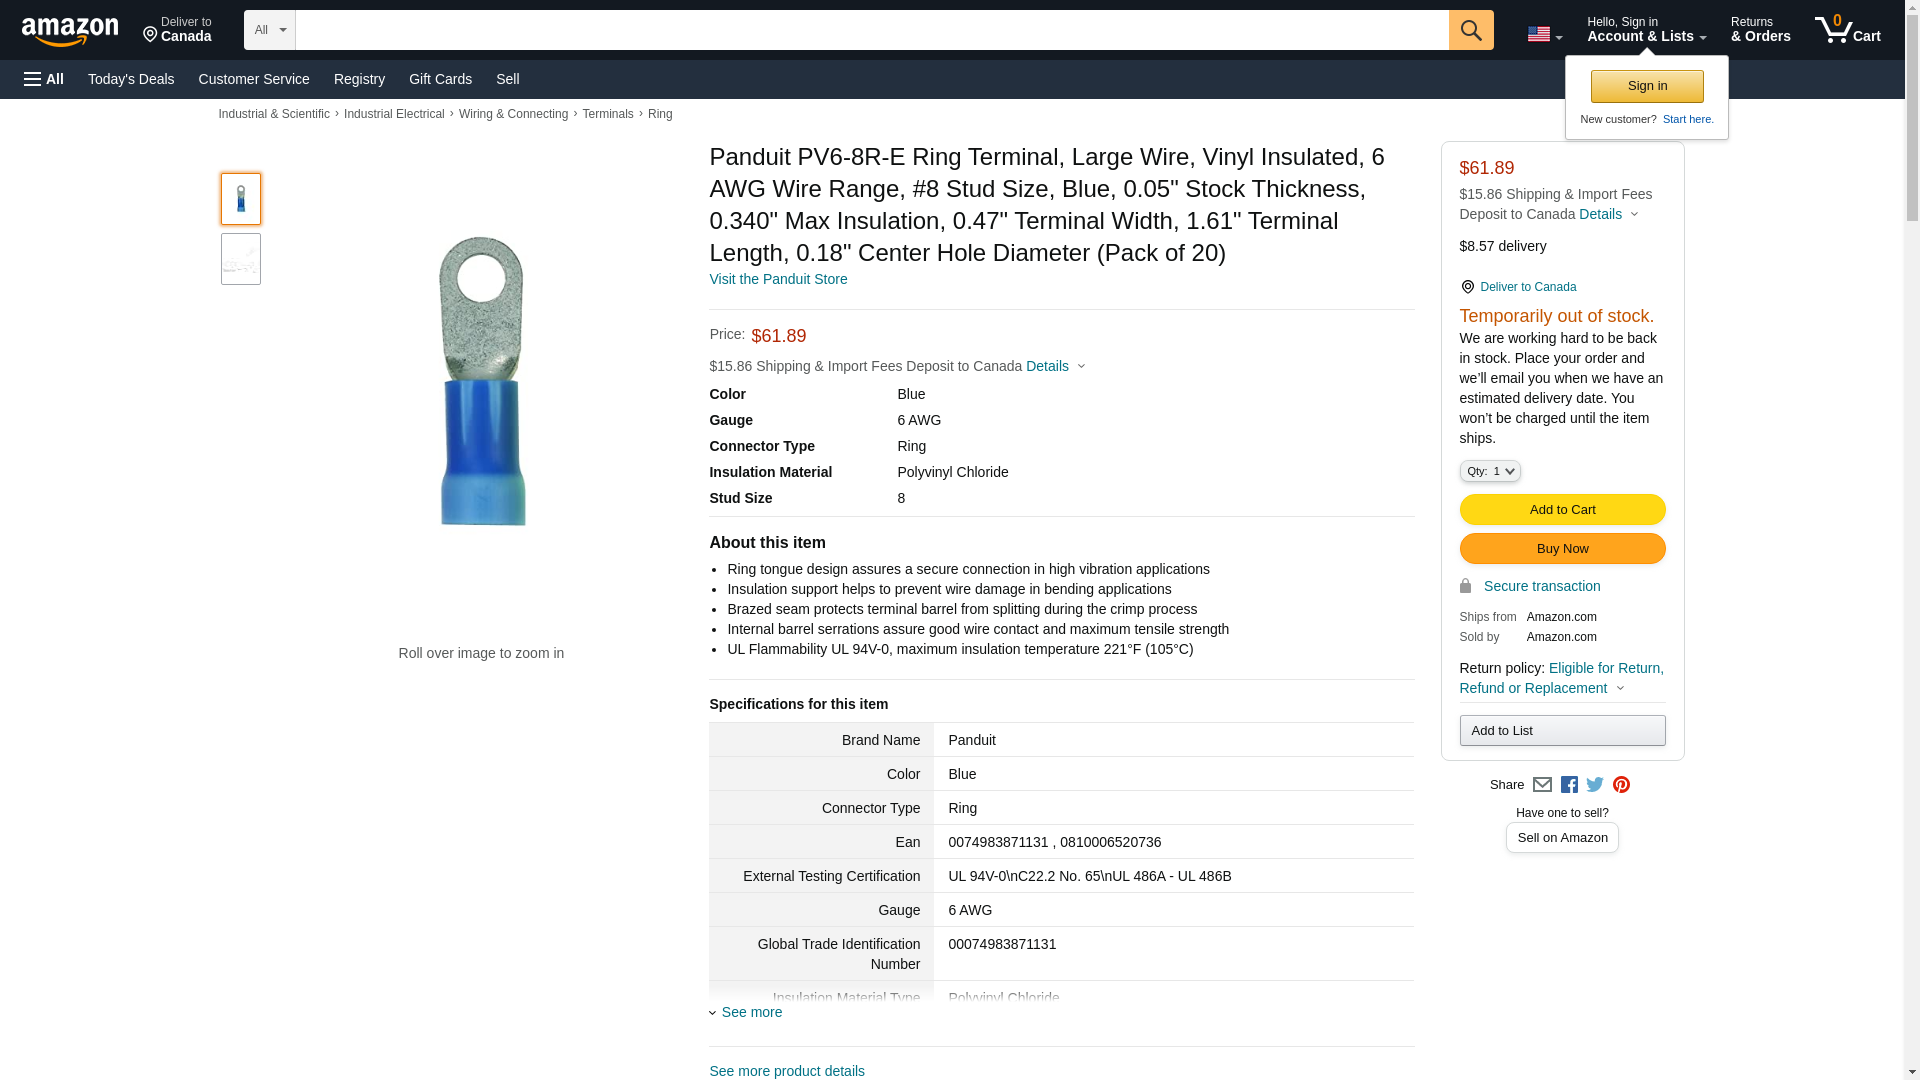Open the All hamburger menu
This screenshot has height=1080, width=1920.
44,79
